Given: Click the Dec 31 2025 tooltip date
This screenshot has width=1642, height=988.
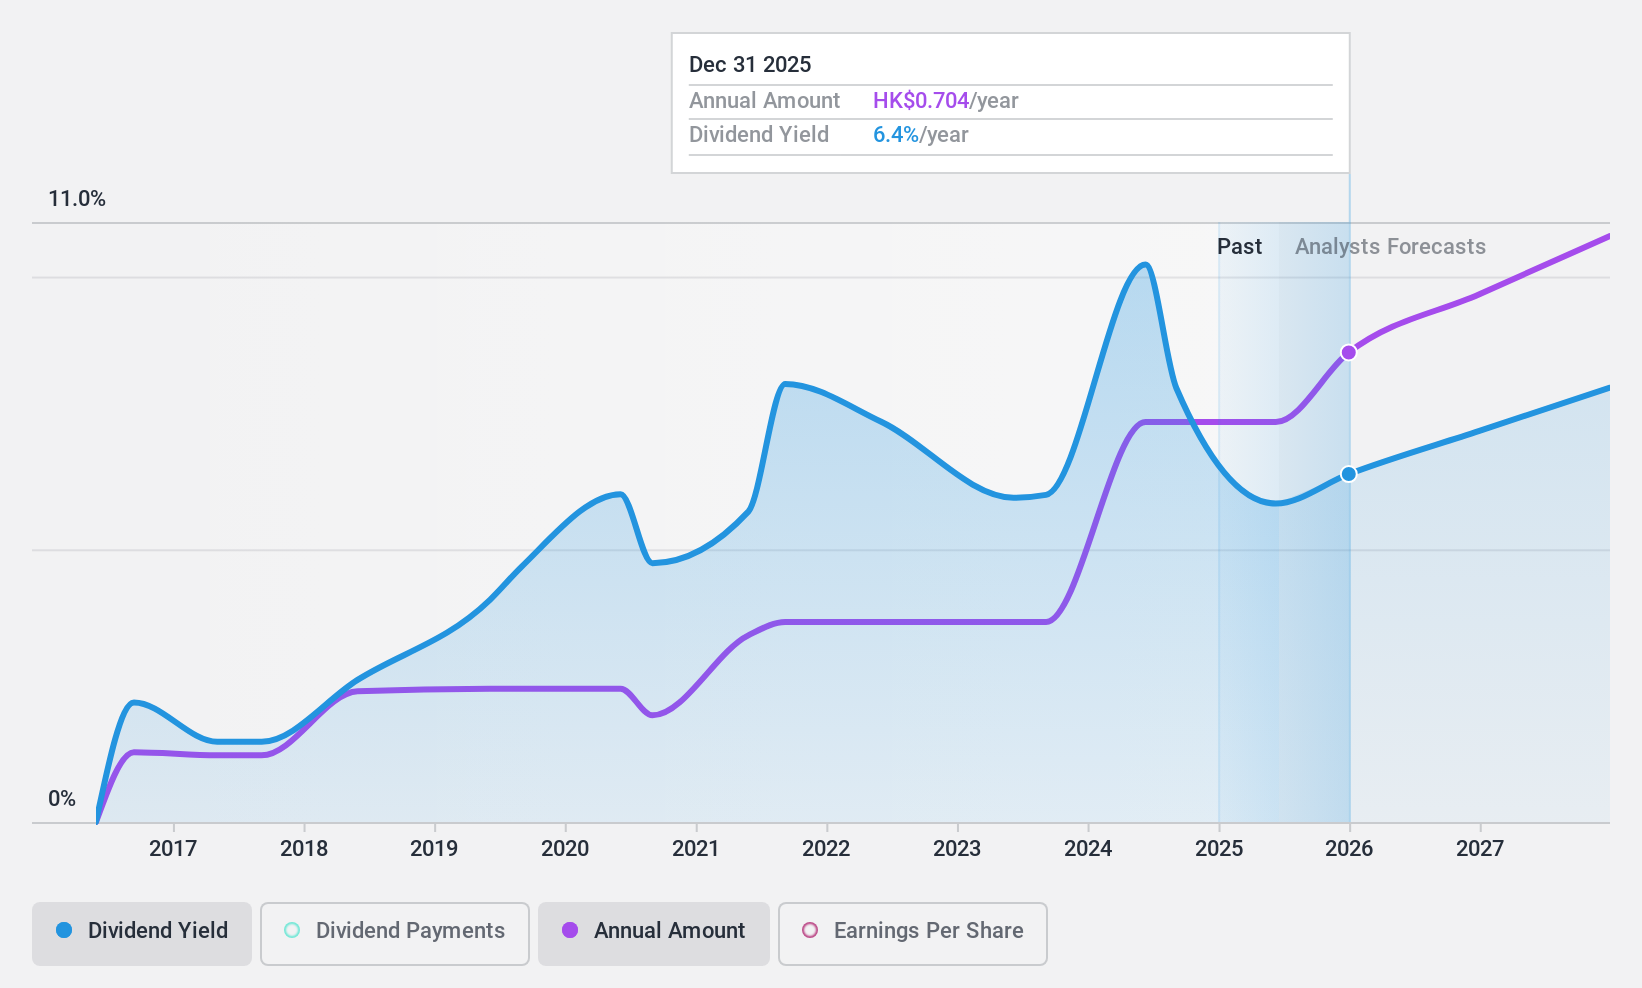Looking at the screenshot, I should point(750,65).
